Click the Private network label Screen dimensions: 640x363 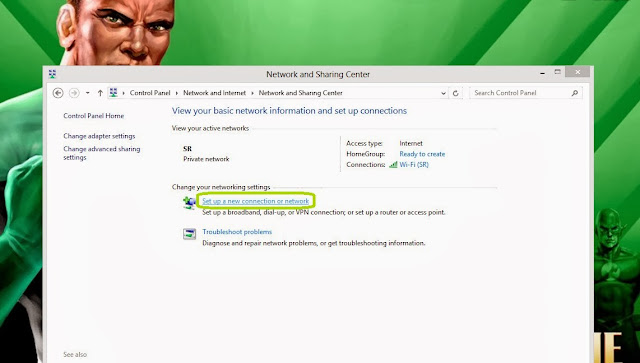coord(206,159)
